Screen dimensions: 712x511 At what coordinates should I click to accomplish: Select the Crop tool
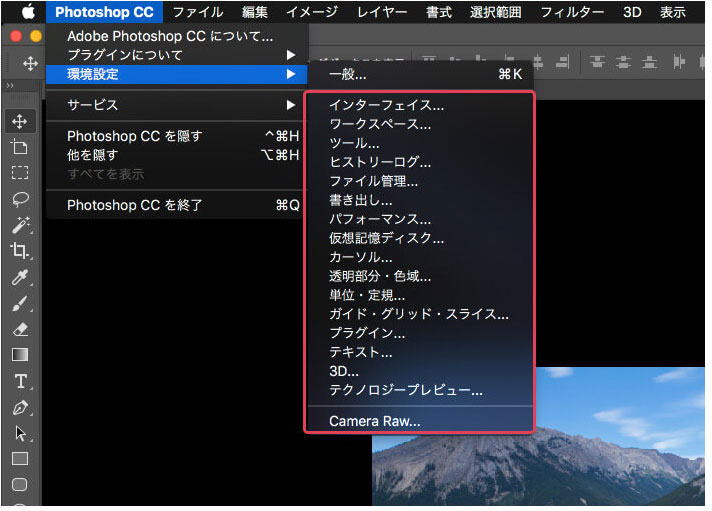click(20, 250)
